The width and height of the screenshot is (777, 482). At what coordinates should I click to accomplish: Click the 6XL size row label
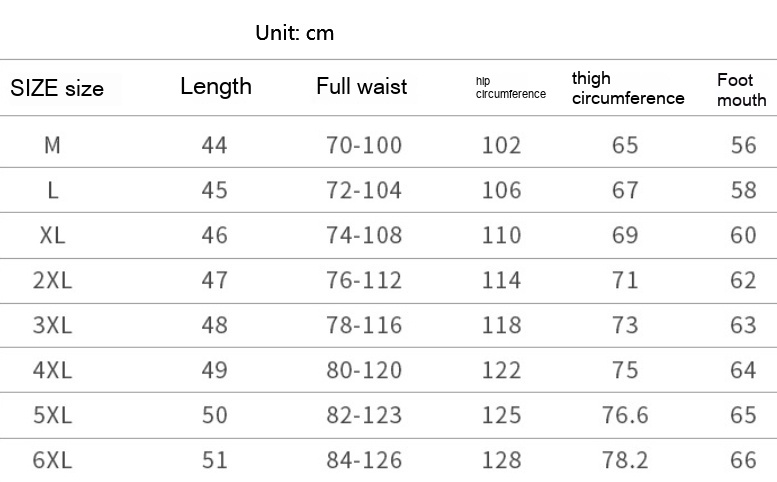click(x=53, y=460)
